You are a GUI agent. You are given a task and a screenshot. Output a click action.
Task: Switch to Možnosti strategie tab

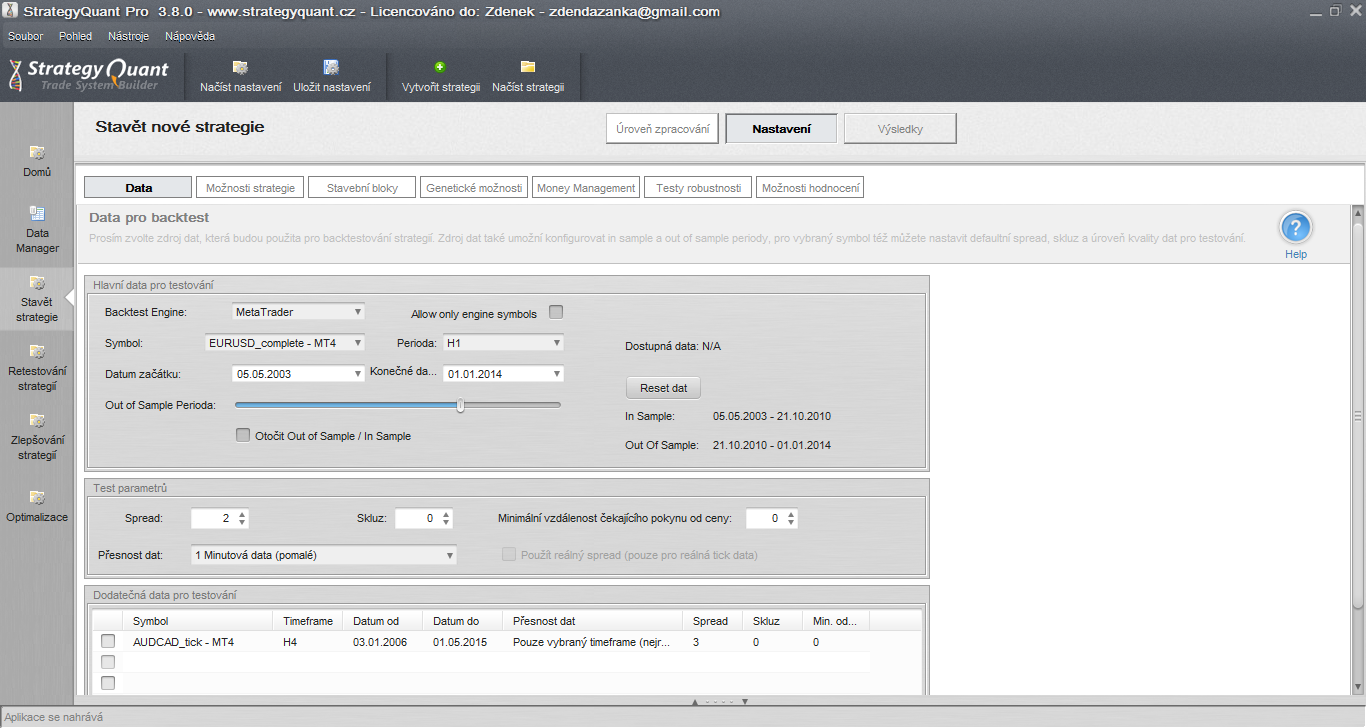pos(250,187)
